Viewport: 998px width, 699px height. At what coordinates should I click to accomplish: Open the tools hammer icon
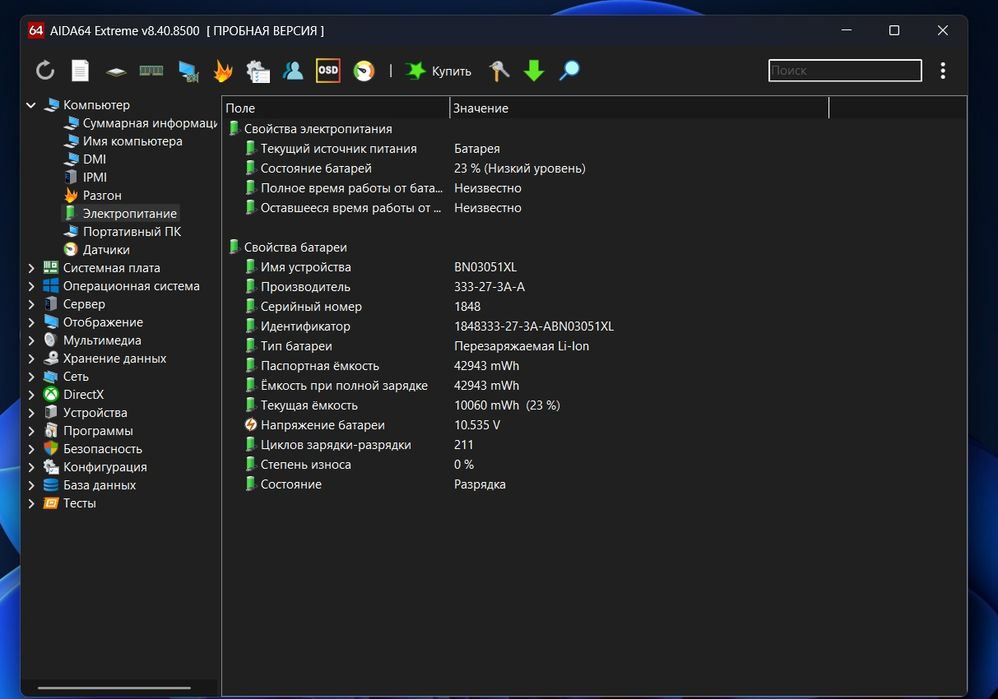click(x=499, y=71)
